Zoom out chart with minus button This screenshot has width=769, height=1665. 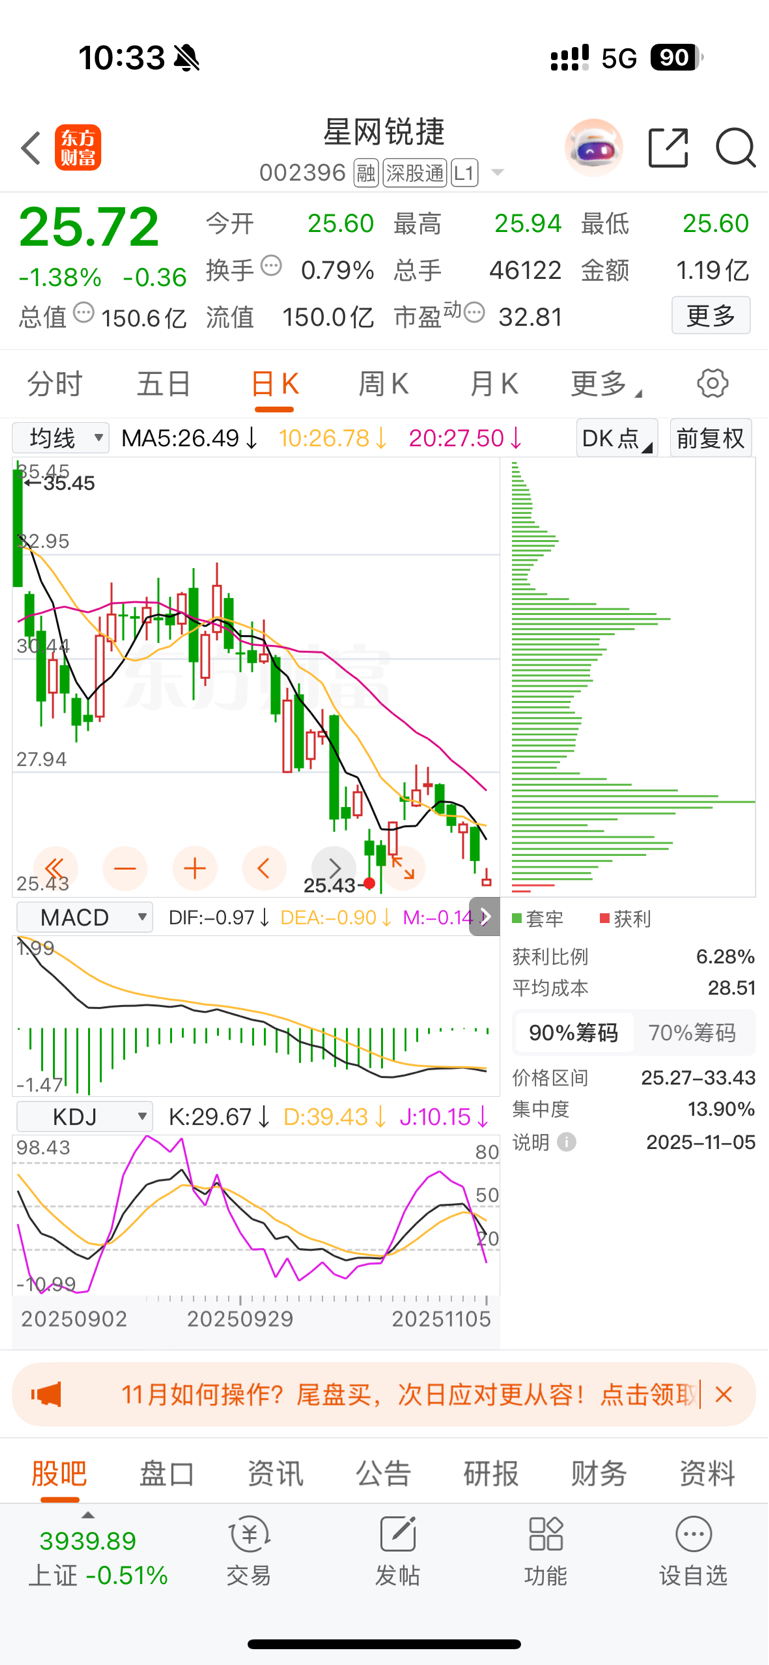(x=125, y=868)
